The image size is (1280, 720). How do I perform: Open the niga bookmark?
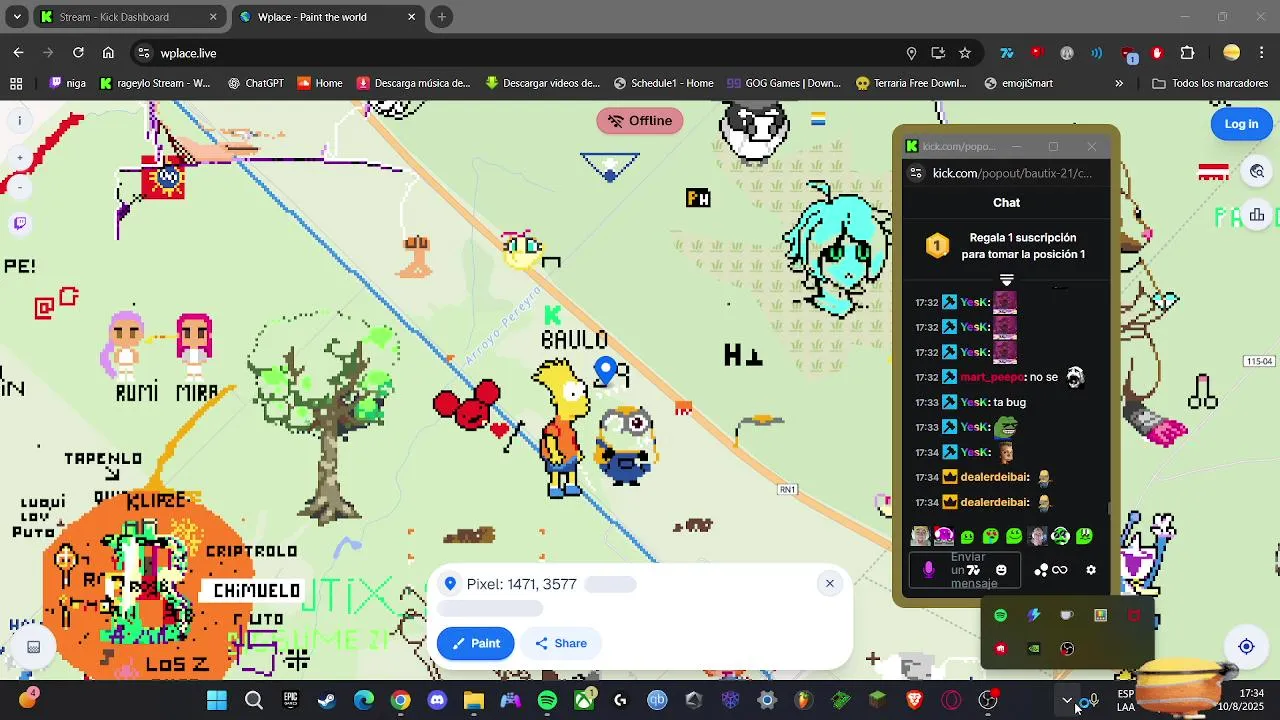68,84
